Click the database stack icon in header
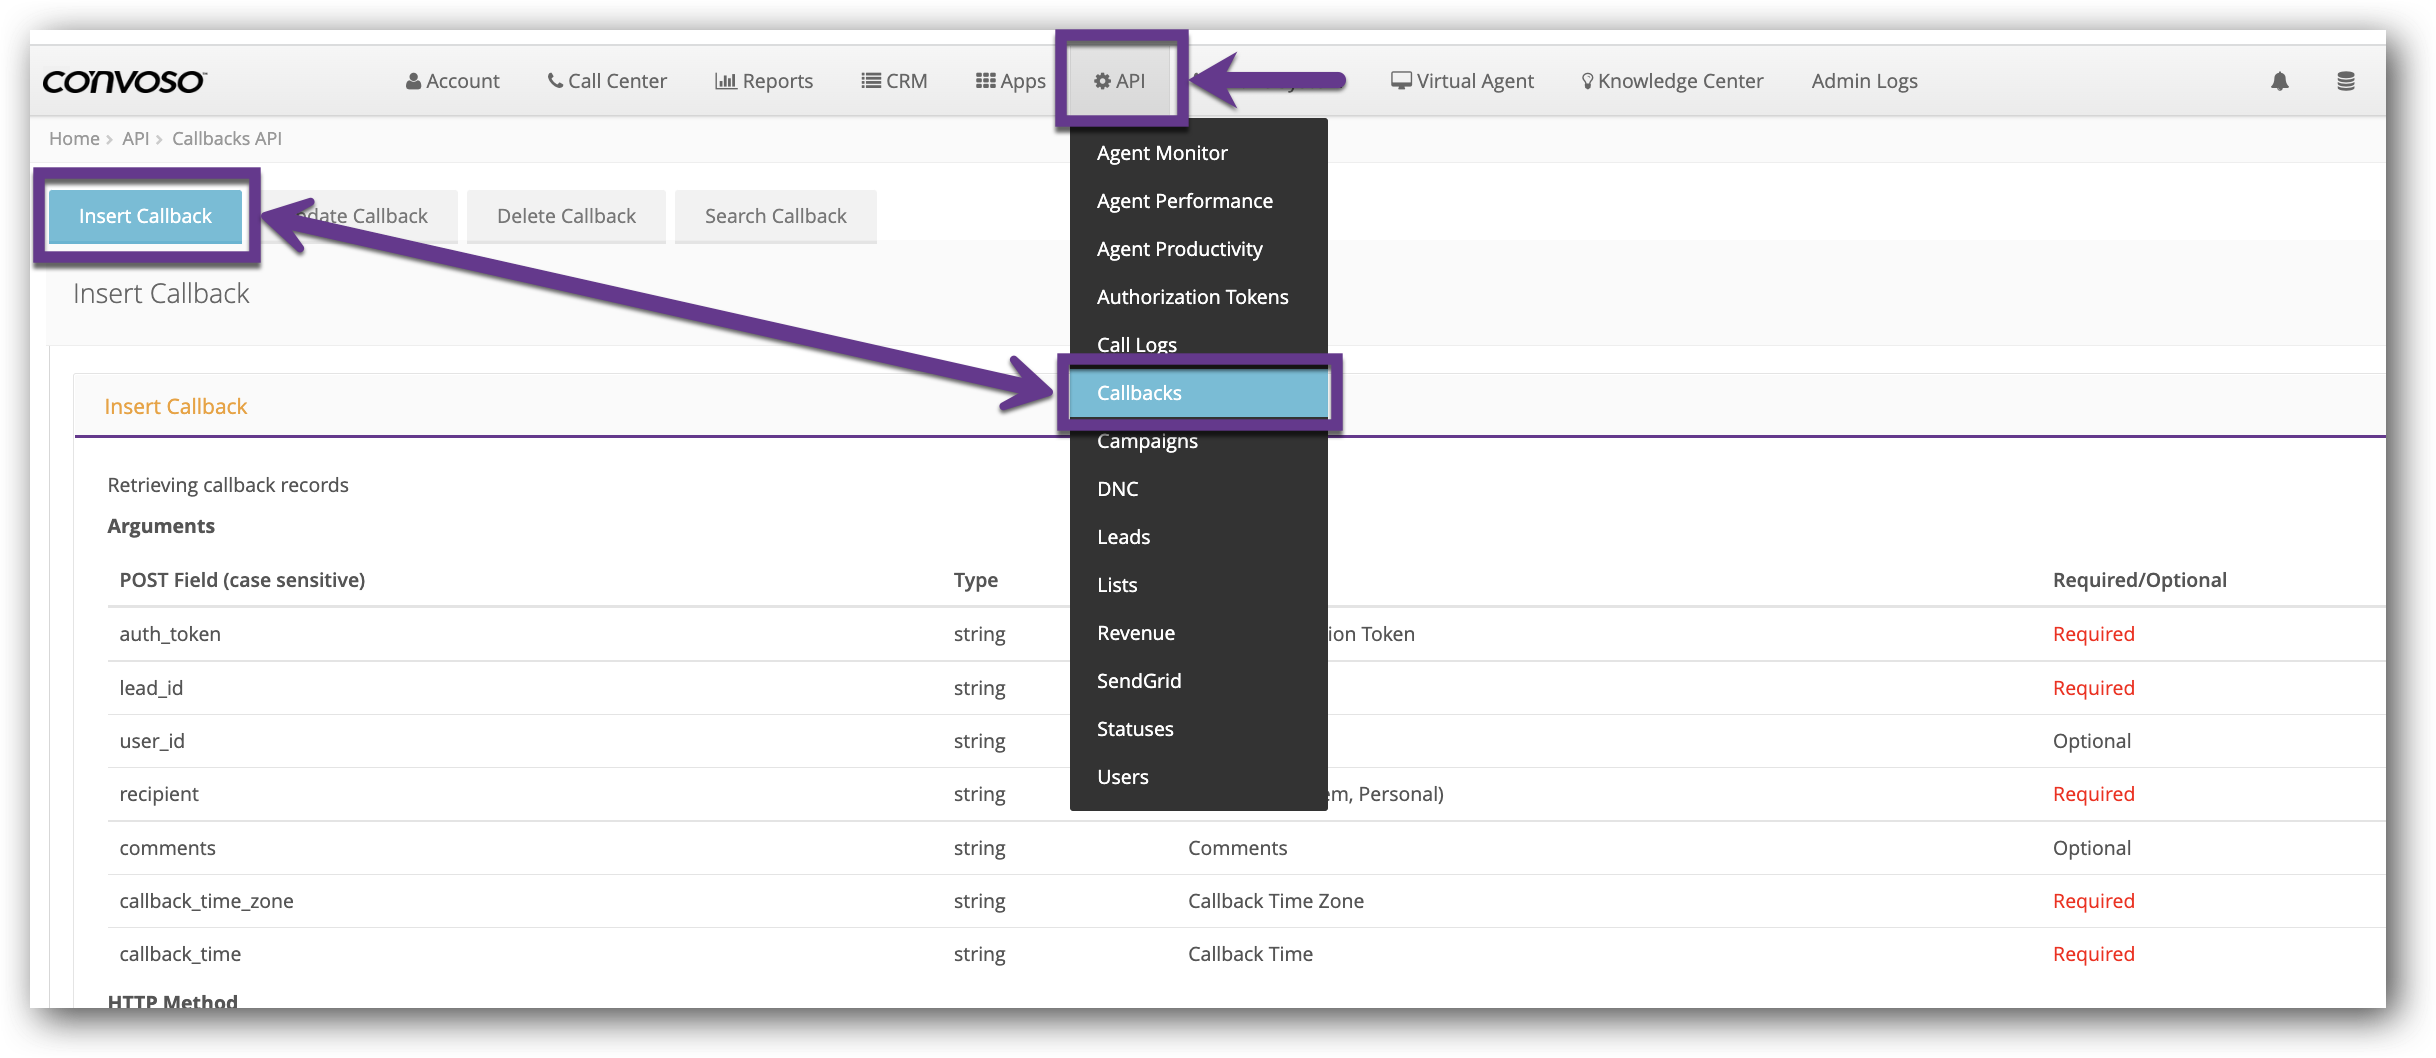Image resolution: width=2436 pixels, height=1058 pixels. click(2345, 81)
